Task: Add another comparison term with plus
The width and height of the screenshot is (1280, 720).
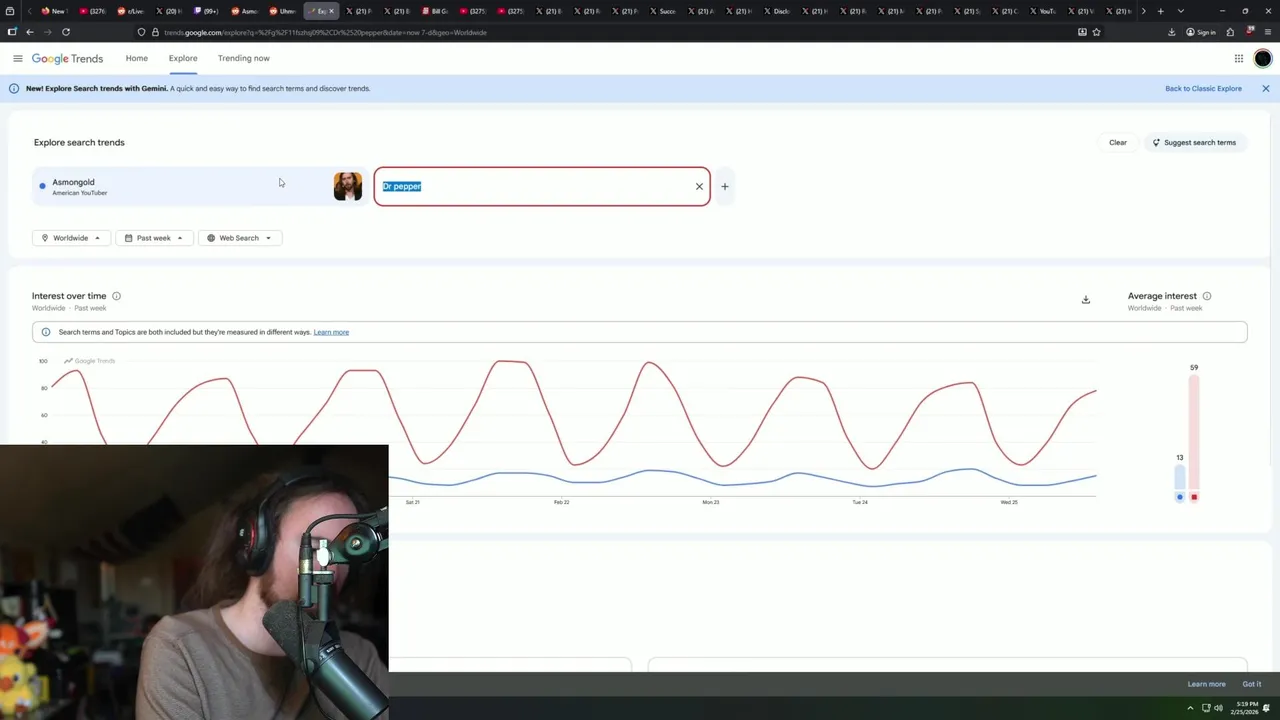Action: pyautogui.click(x=725, y=186)
